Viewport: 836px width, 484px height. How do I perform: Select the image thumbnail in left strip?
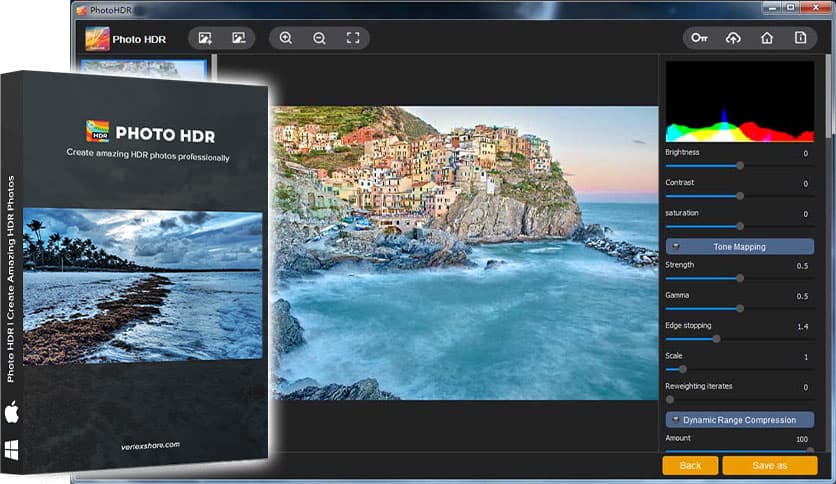tap(143, 69)
